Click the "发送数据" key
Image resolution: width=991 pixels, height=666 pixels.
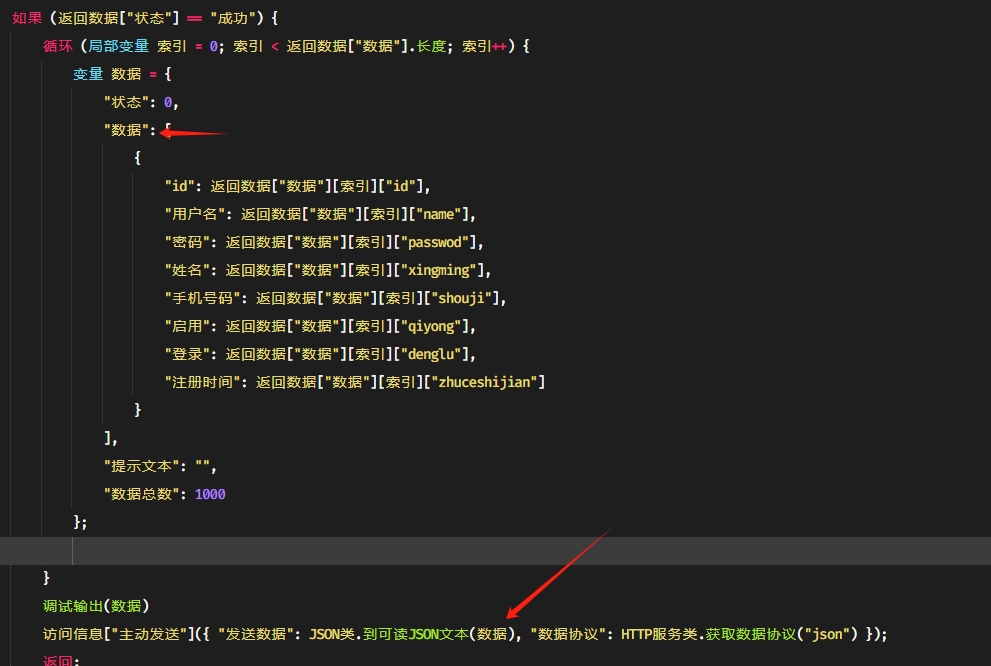click(x=255, y=634)
